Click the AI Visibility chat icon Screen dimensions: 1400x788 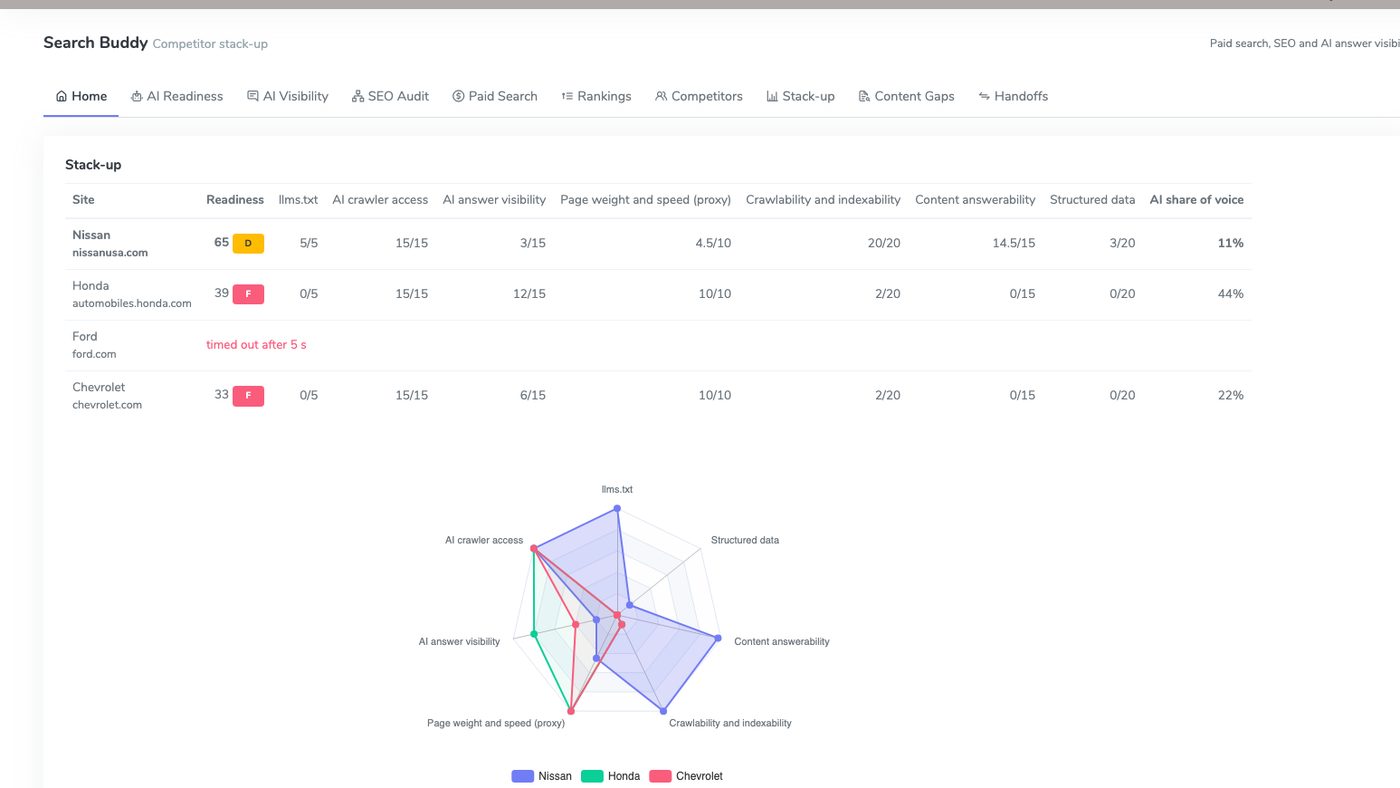coord(253,97)
